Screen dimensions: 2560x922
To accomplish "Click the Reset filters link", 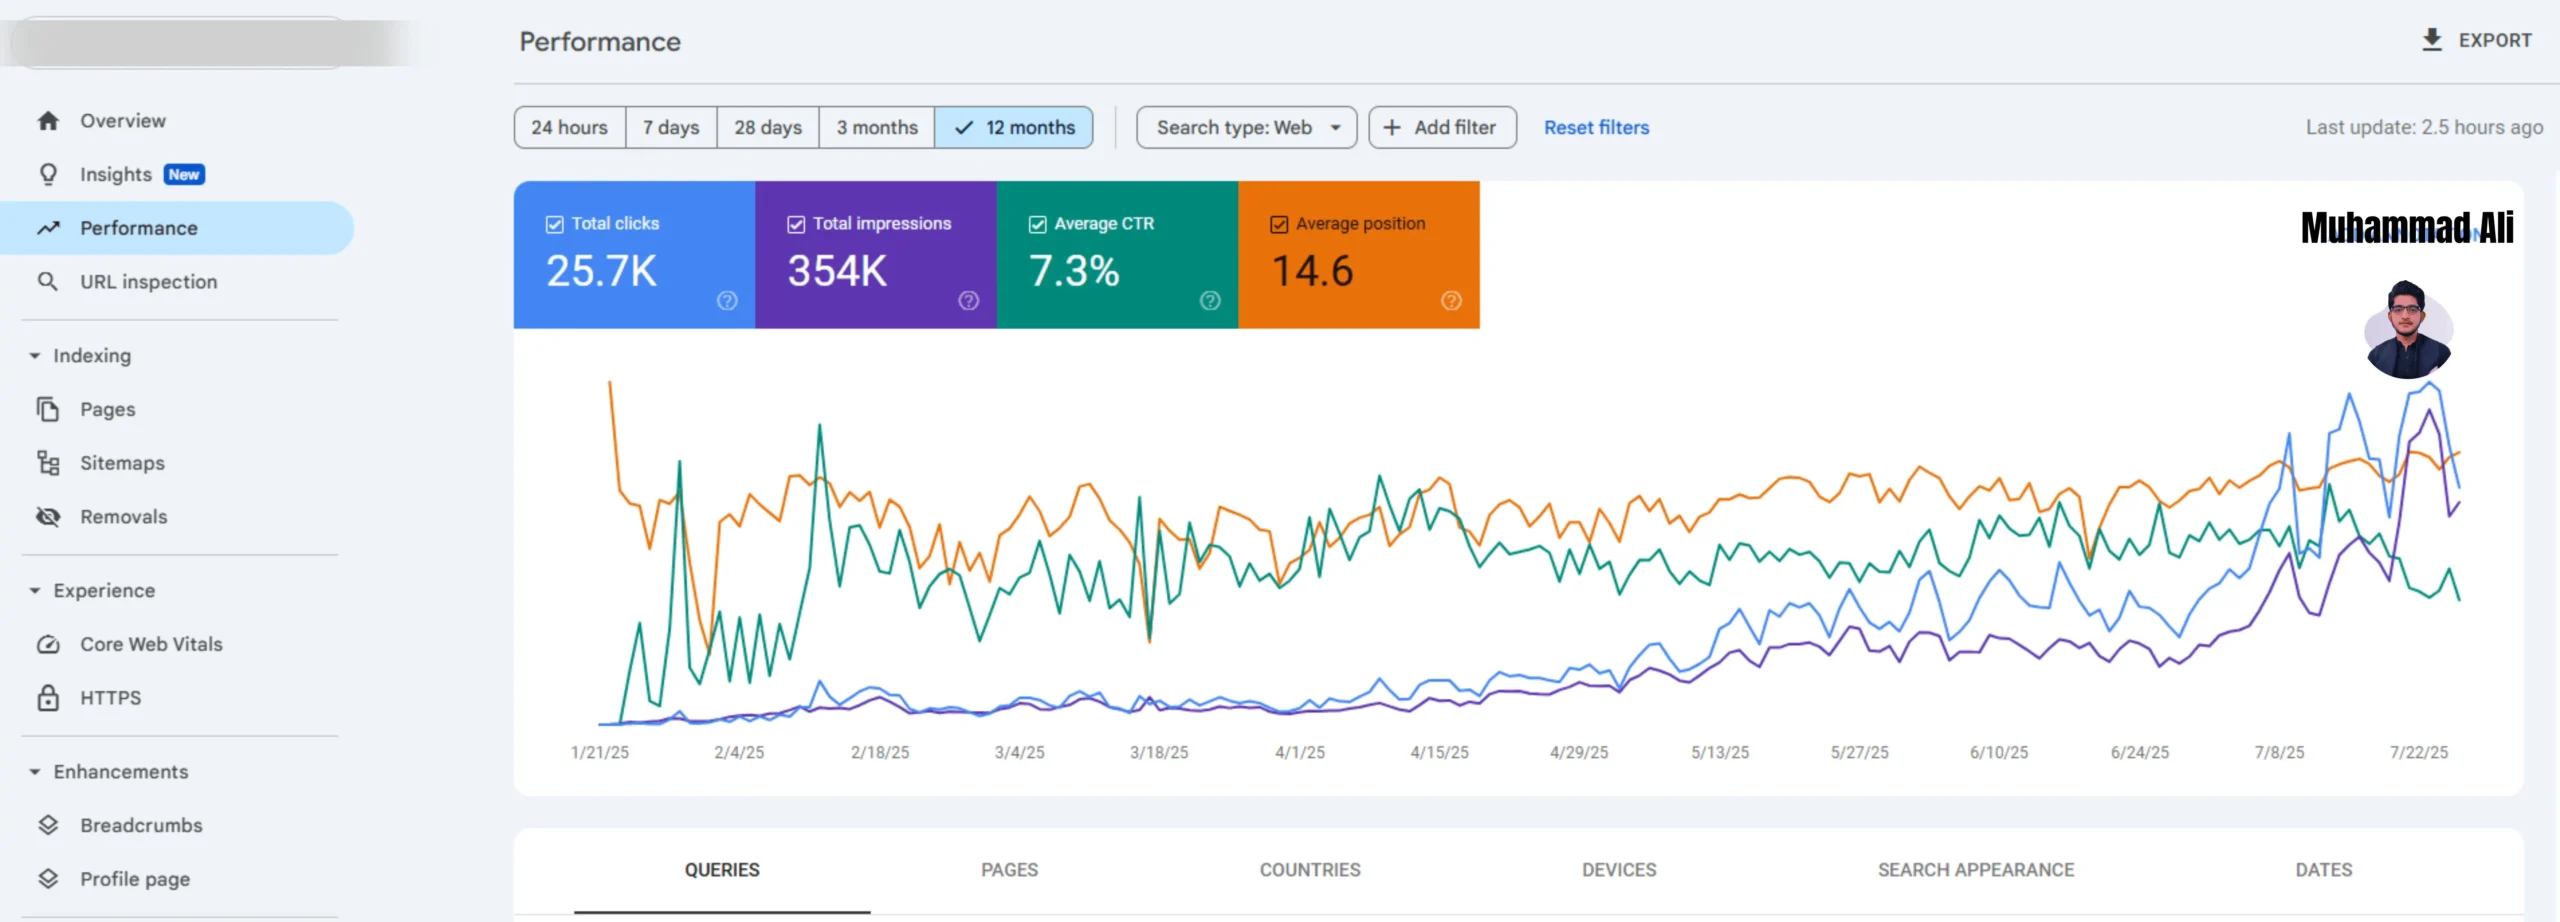I will click(x=1596, y=128).
